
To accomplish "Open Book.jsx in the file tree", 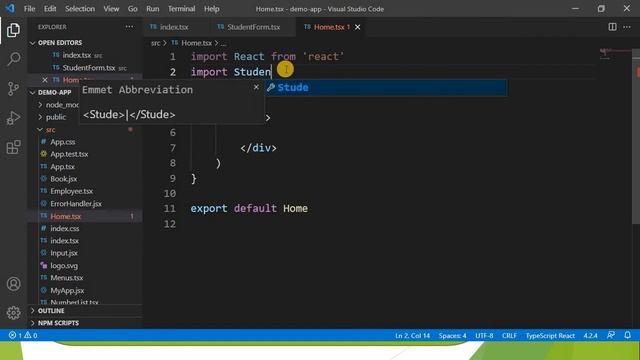I will tap(85, 179).
